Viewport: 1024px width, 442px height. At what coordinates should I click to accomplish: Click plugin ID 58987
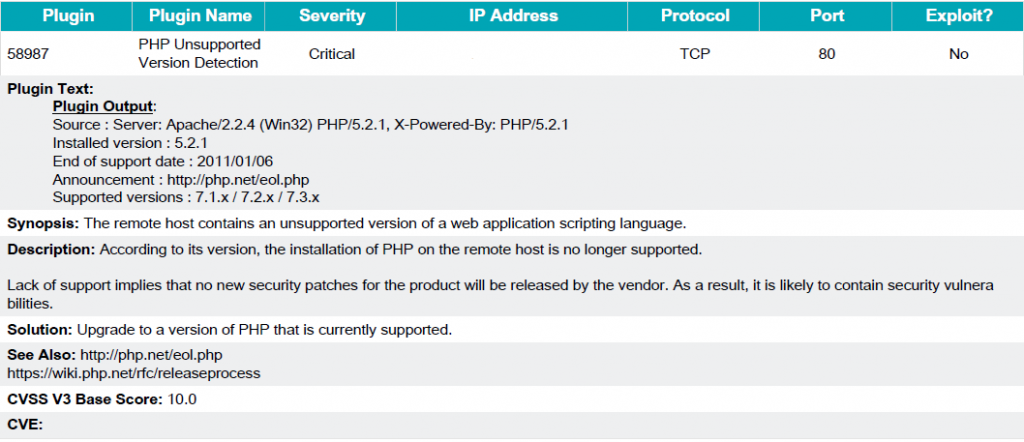click(27, 54)
